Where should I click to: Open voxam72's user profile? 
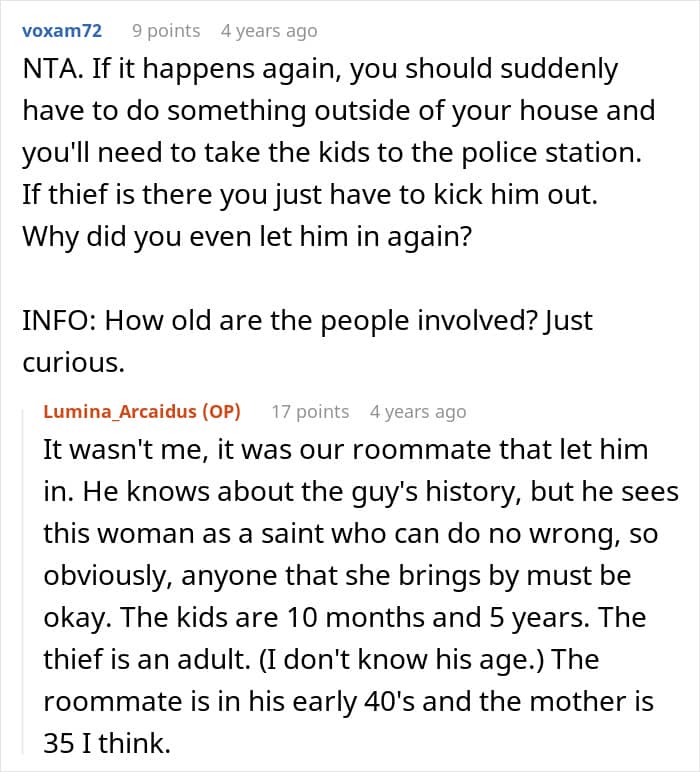tap(62, 31)
